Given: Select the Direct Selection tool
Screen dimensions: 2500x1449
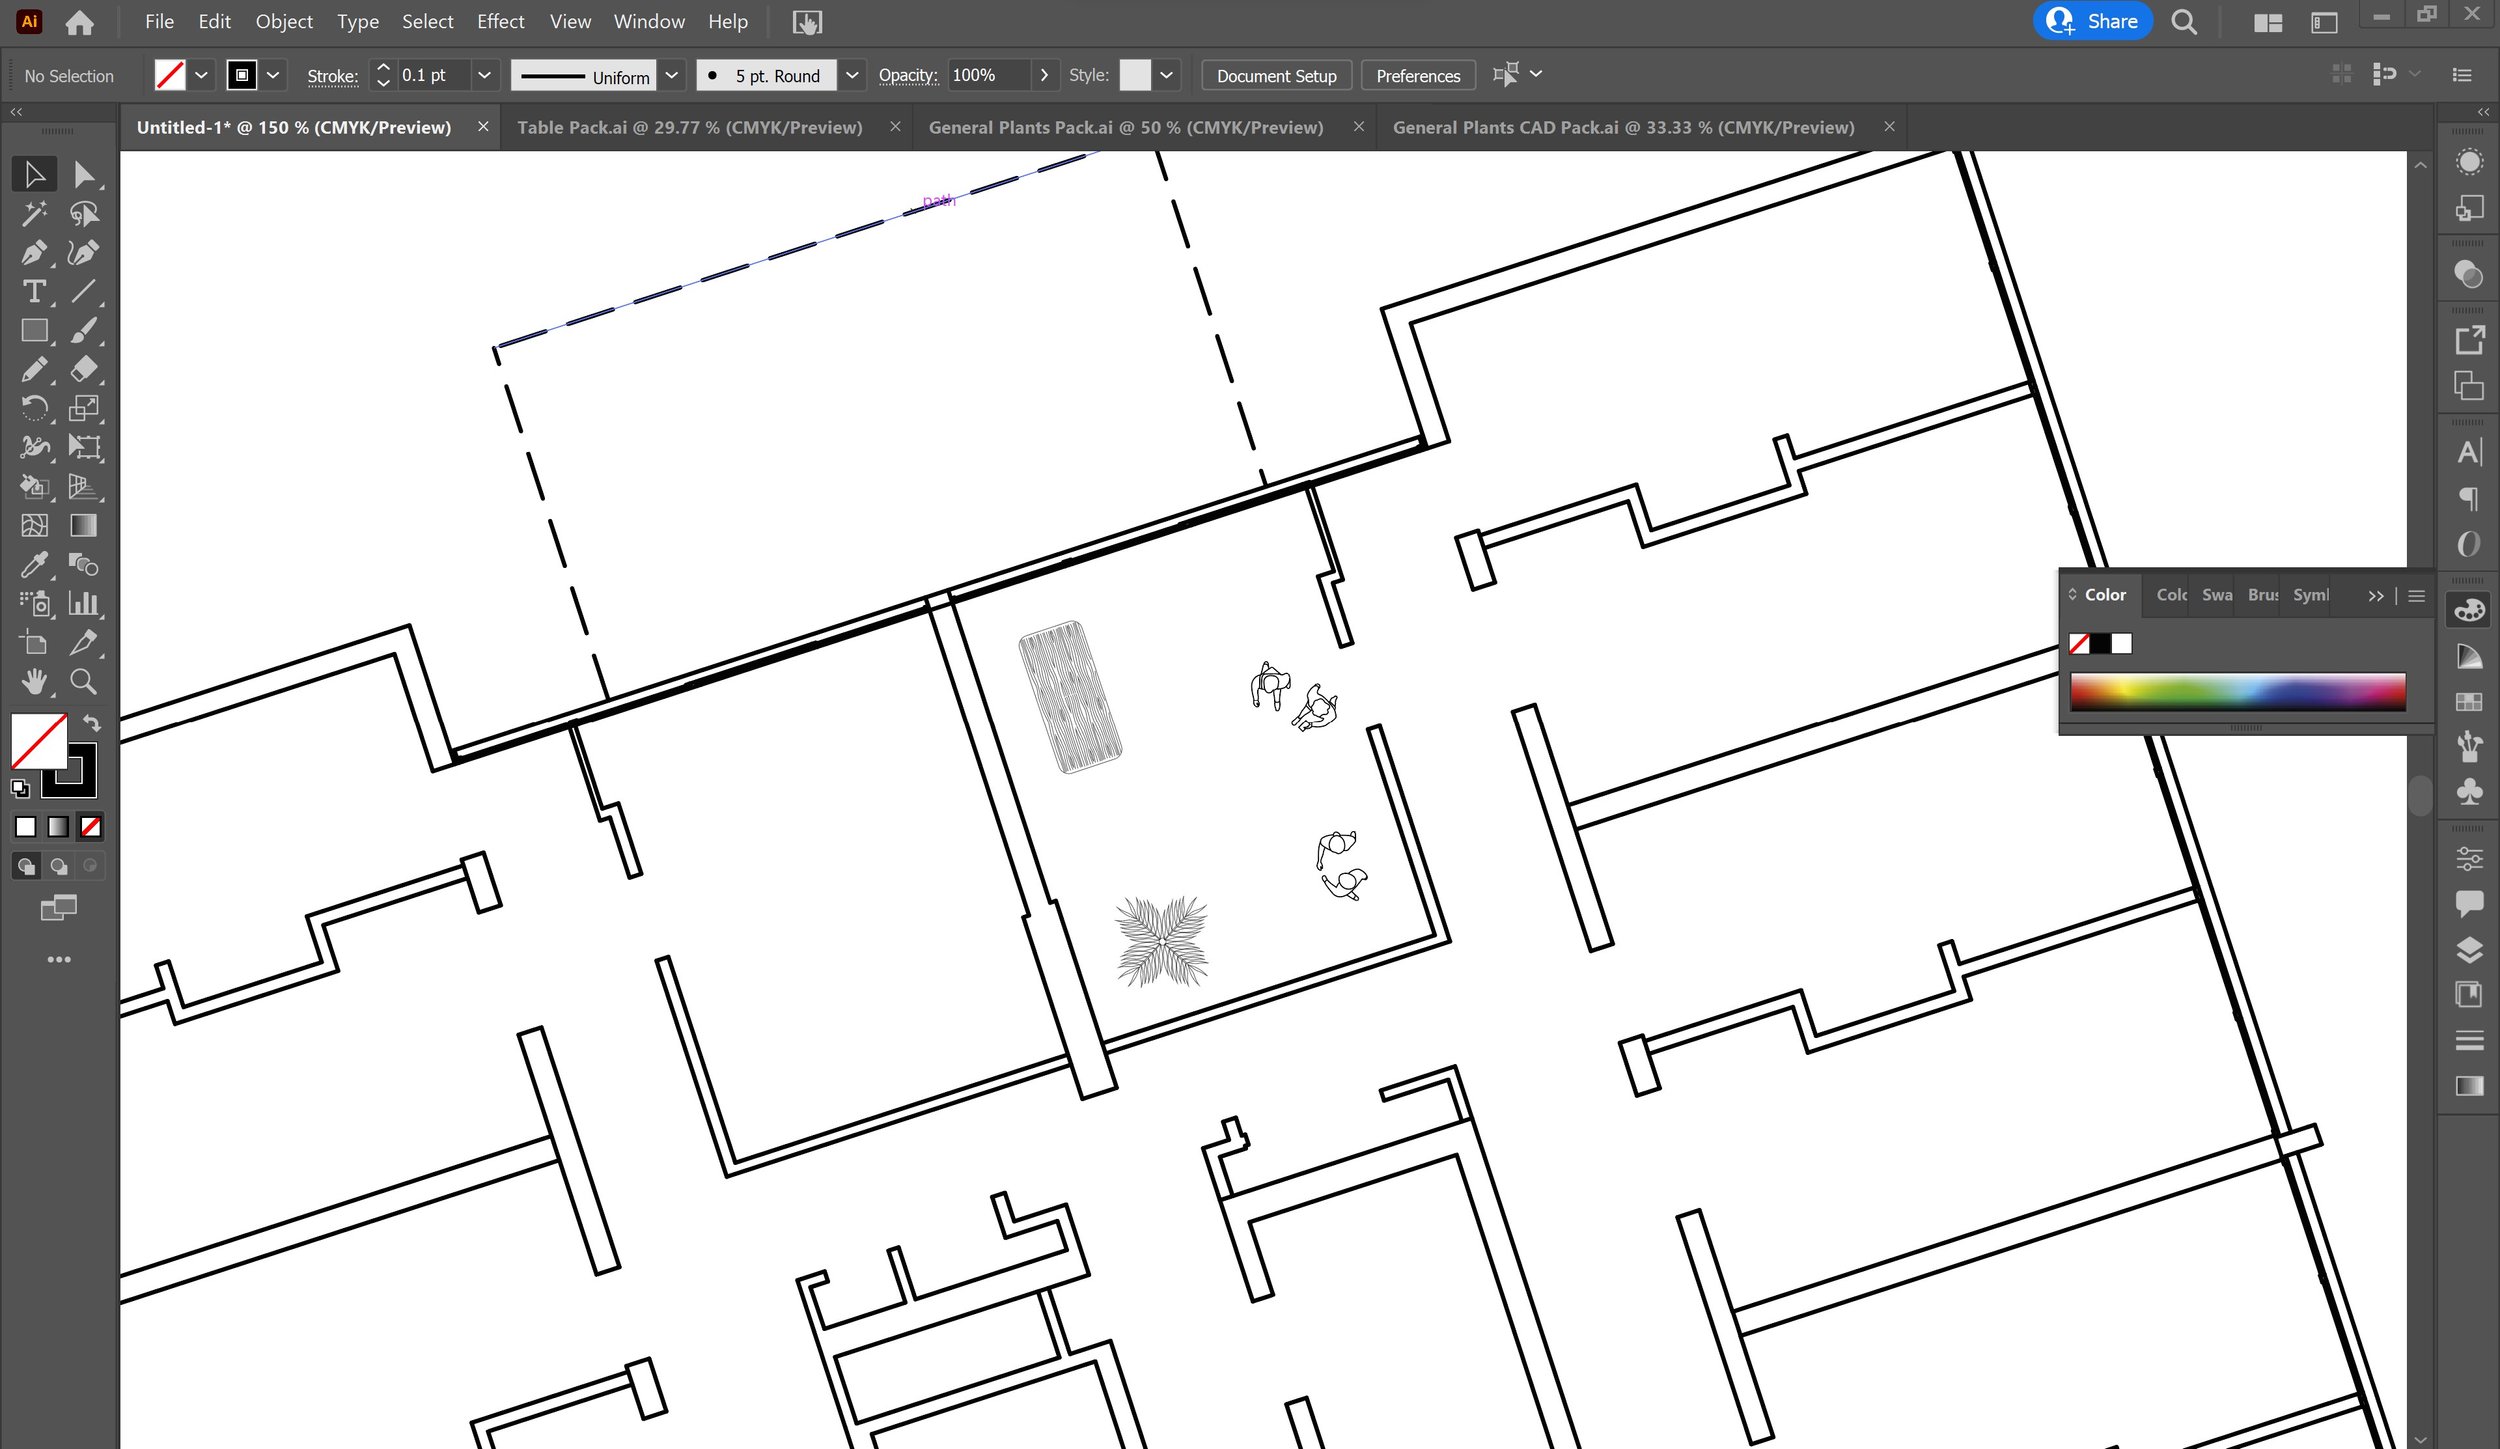Looking at the screenshot, I should pos(84,174).
